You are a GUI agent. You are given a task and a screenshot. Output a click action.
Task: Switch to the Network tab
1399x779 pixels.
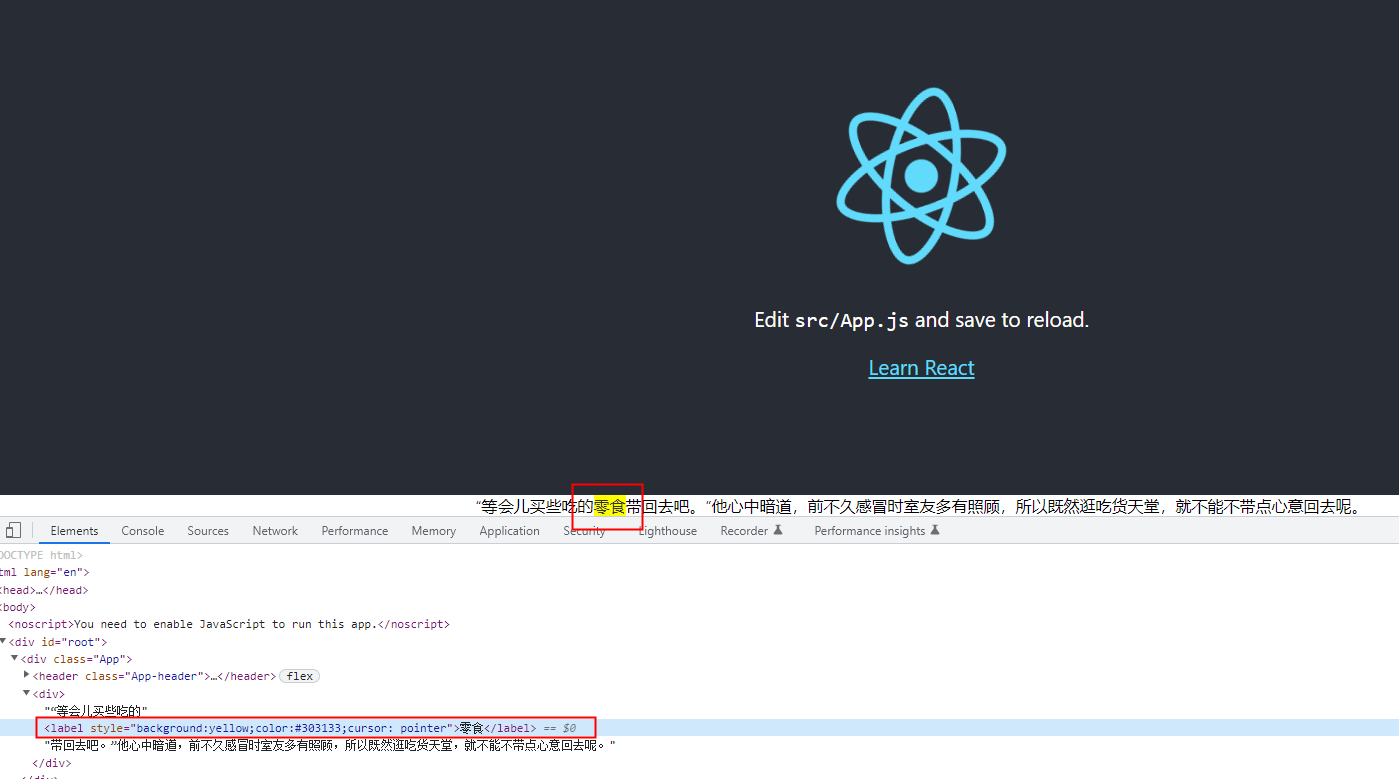pyautogui.click(x=275, y=531)
